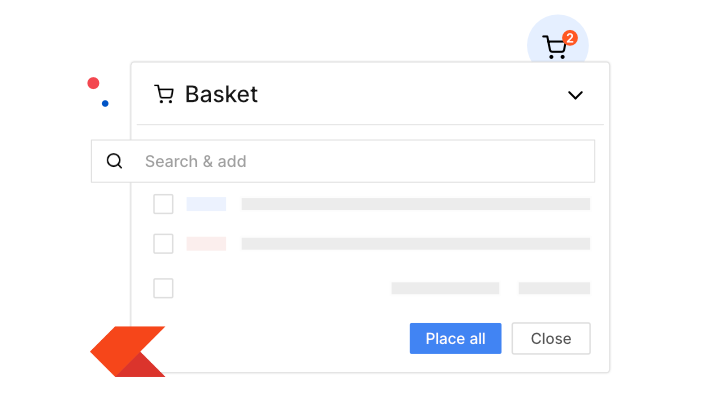
Task: Click the red dot decoration
Action: click(93, 84)
